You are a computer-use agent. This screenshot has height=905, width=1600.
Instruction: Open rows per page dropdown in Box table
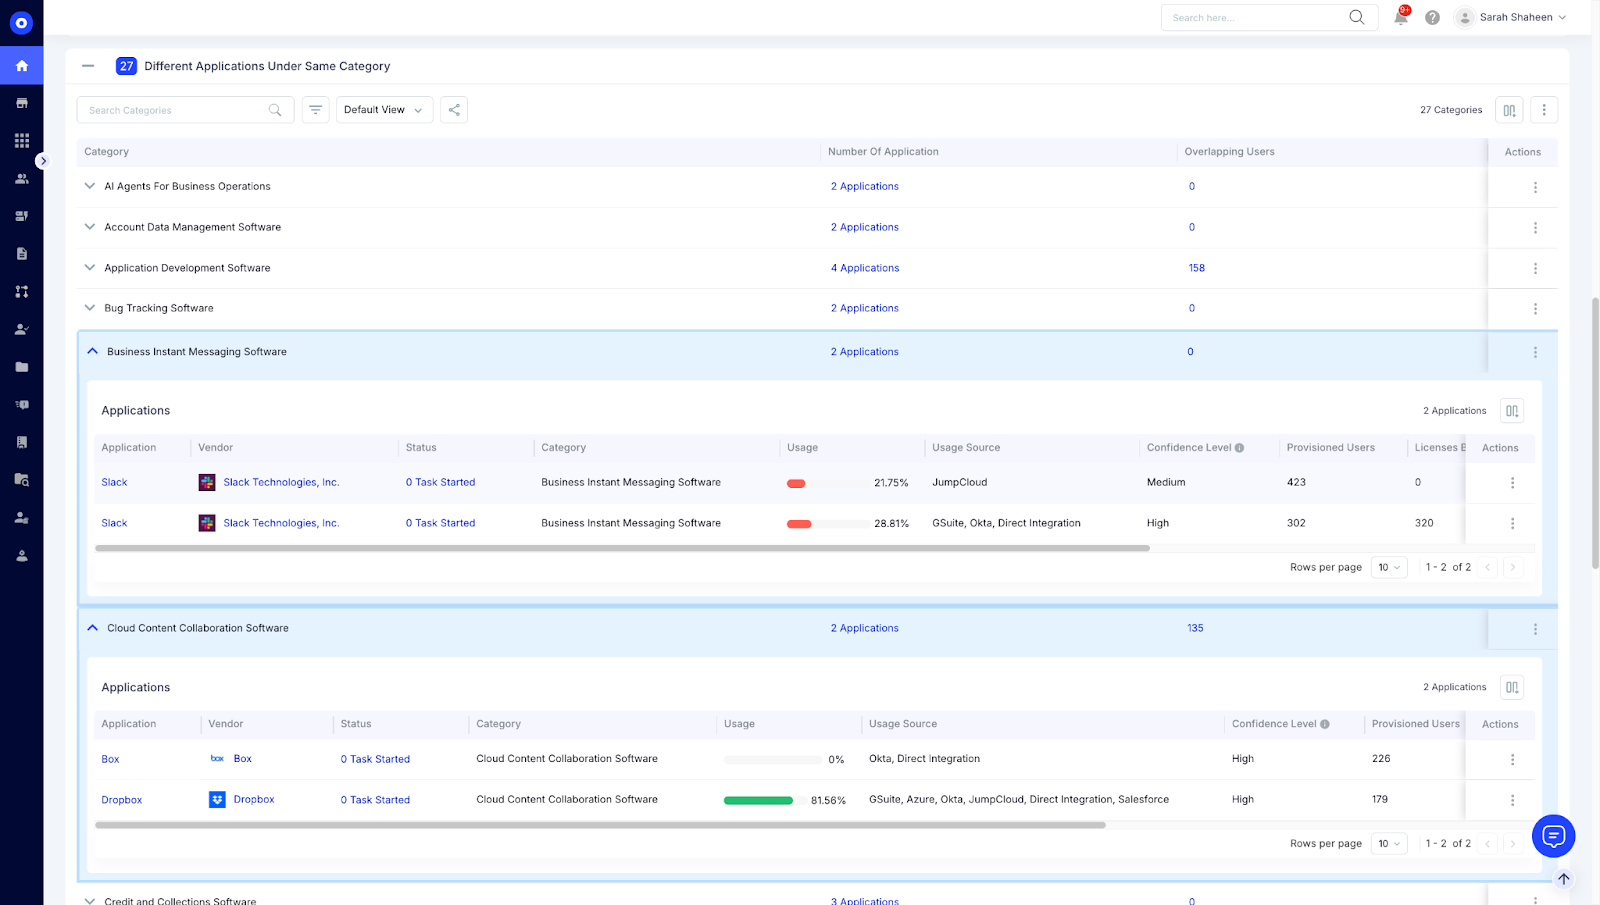coord(1389,844)
